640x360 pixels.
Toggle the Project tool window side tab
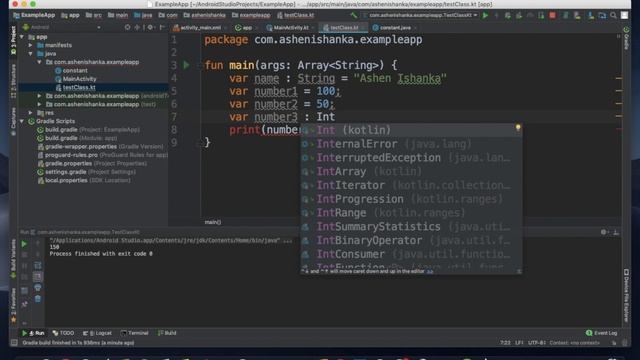[x=13, y=41]
